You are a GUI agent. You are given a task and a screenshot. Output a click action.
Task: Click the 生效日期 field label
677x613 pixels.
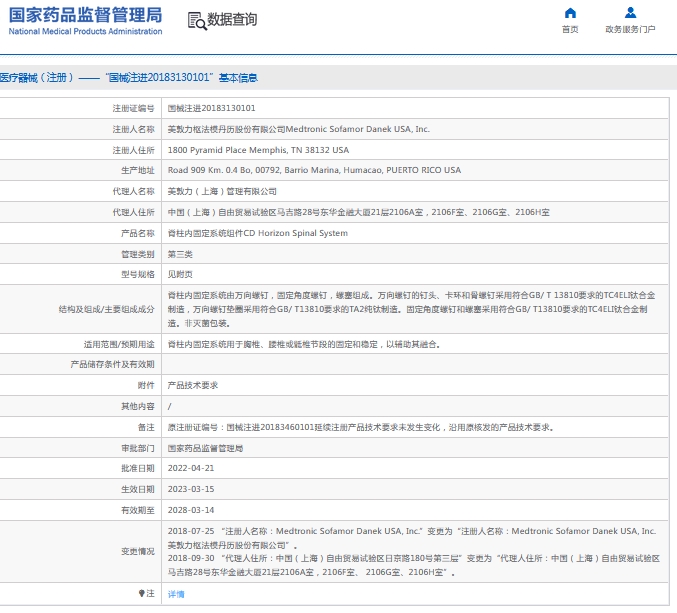138,489
